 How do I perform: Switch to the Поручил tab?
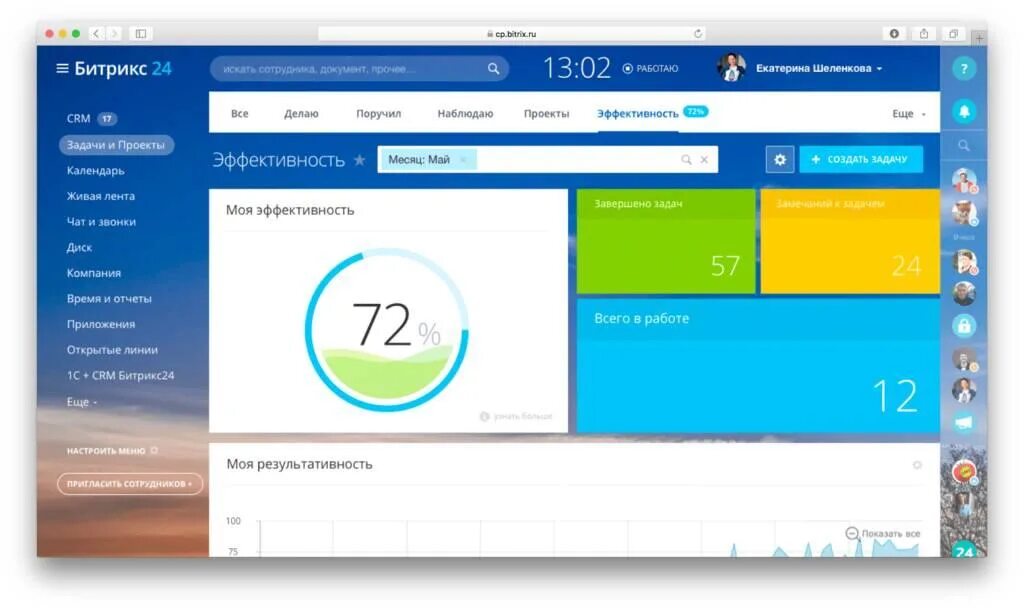pyautogui.click(x=379, y=113)
